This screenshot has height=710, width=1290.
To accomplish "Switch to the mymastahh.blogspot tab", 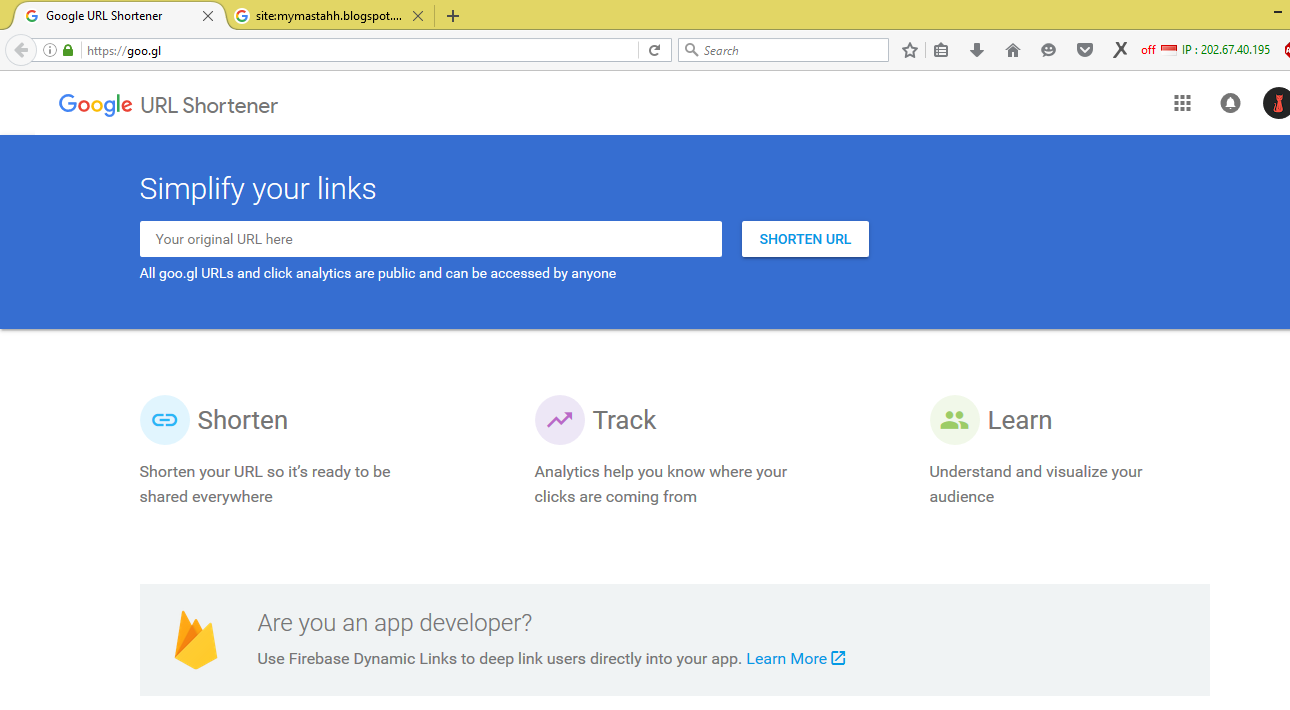I will coord(320,15).
